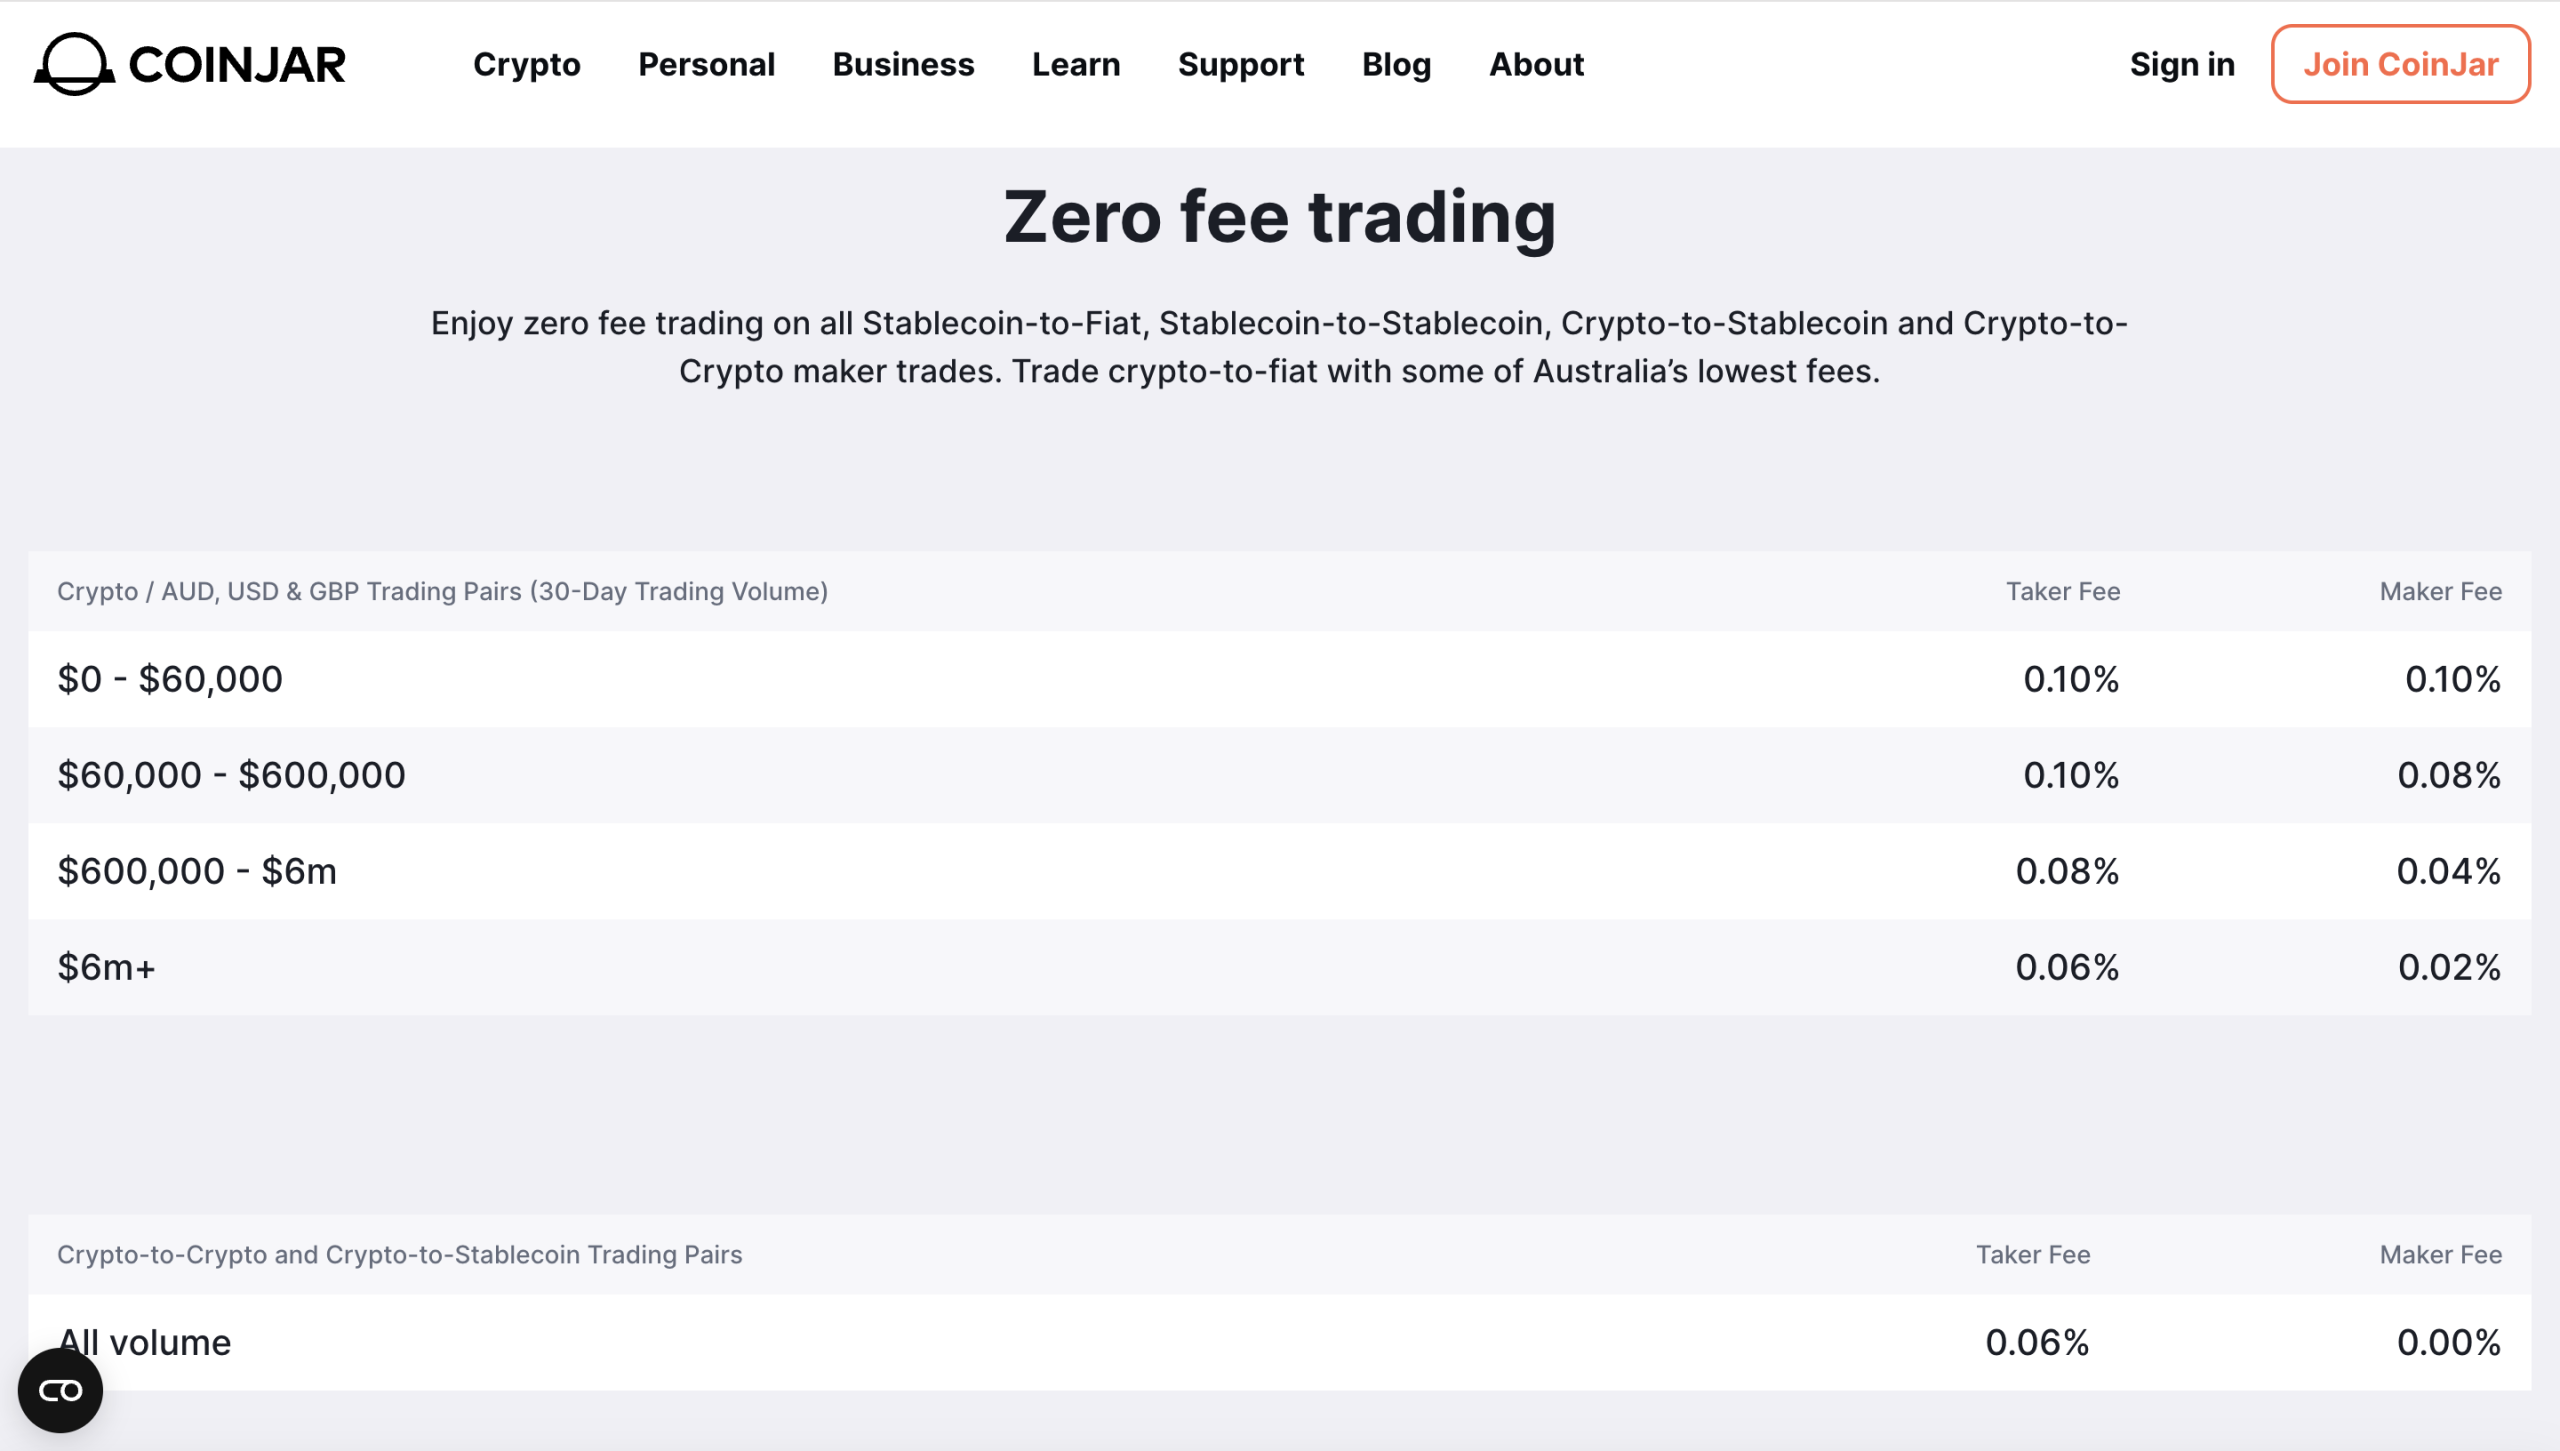Click the 0.04% maker fee value
Image resolution: width=2560 pixels, height=1451 pixels.
click(x=2449, y=871)
